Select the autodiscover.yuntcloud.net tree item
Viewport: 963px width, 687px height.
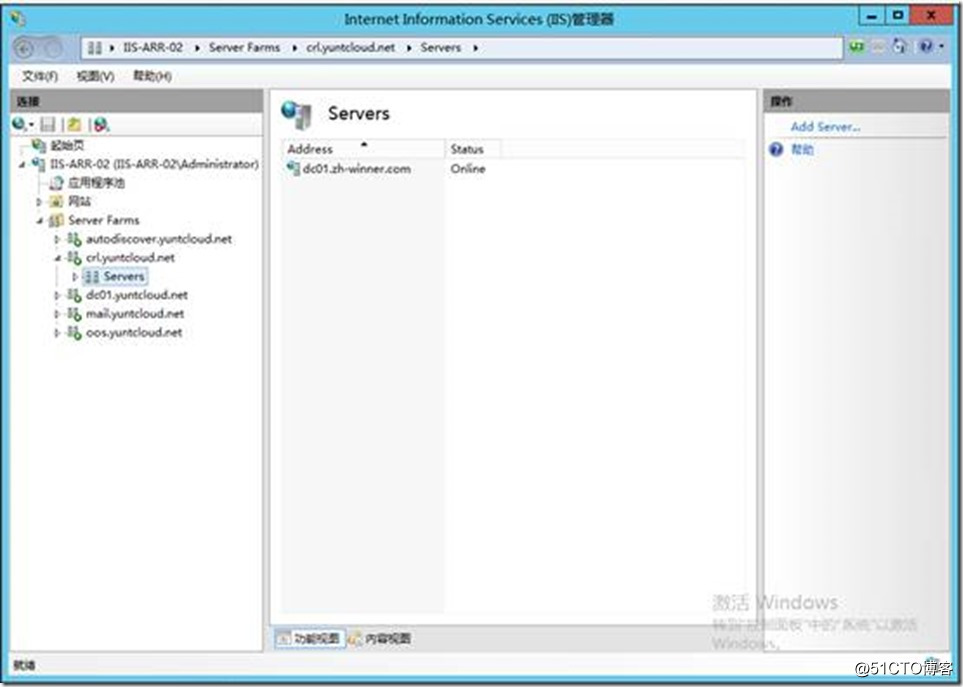(x=159, y=239)
